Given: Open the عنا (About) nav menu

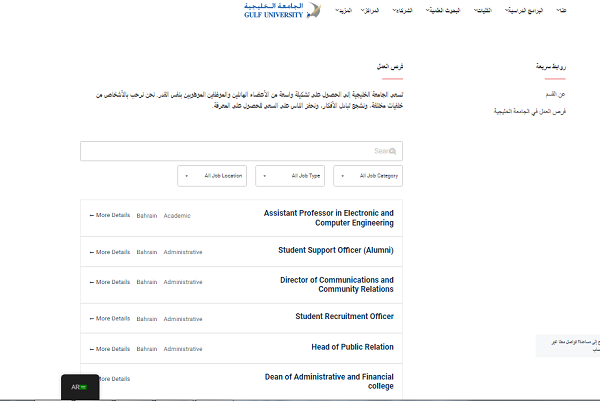Looking at the screenshot, I should [x=561, y=10].
